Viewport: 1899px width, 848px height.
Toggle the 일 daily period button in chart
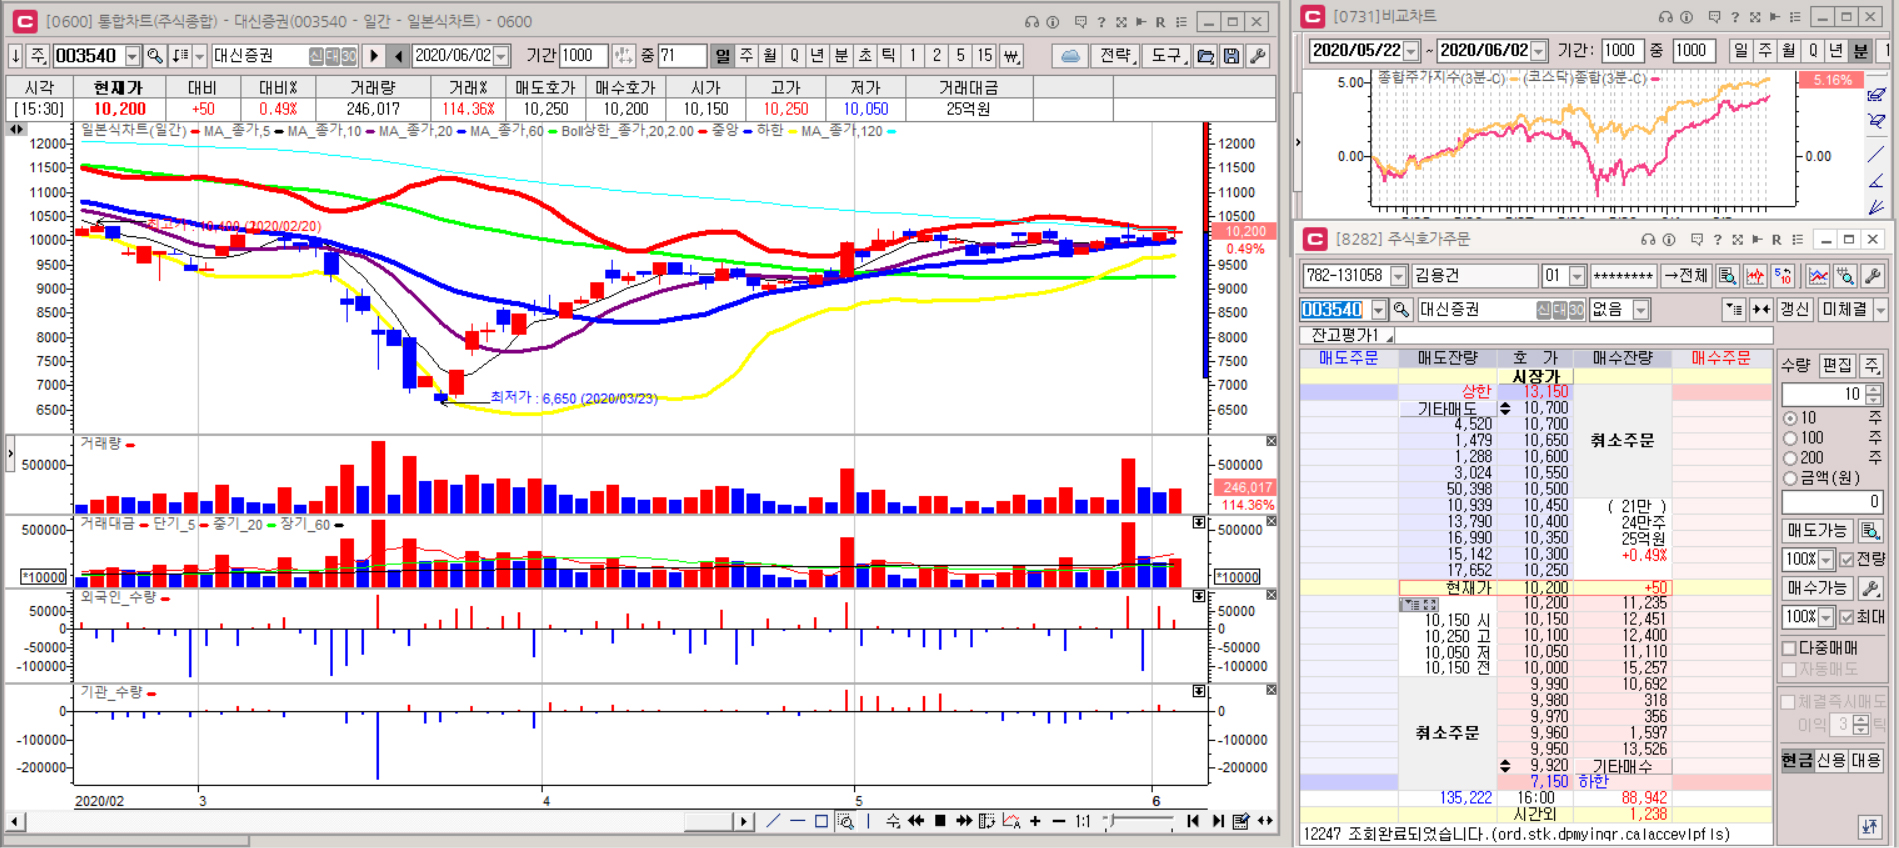tap(722, 56)
